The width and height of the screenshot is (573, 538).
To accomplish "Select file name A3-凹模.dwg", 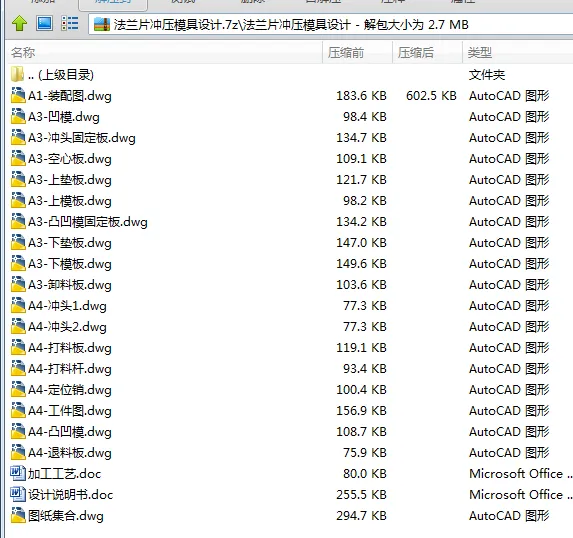I will click(x=64, y=117).
